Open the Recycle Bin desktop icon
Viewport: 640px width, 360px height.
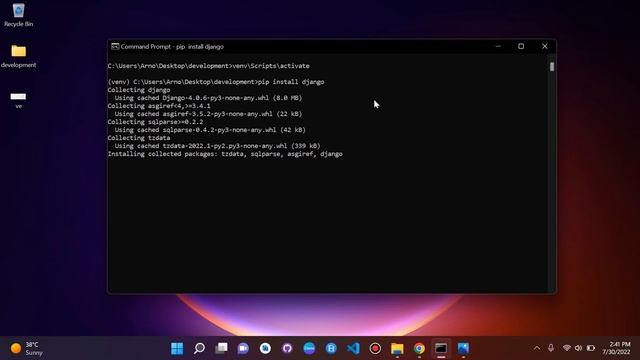coord(18,15)
